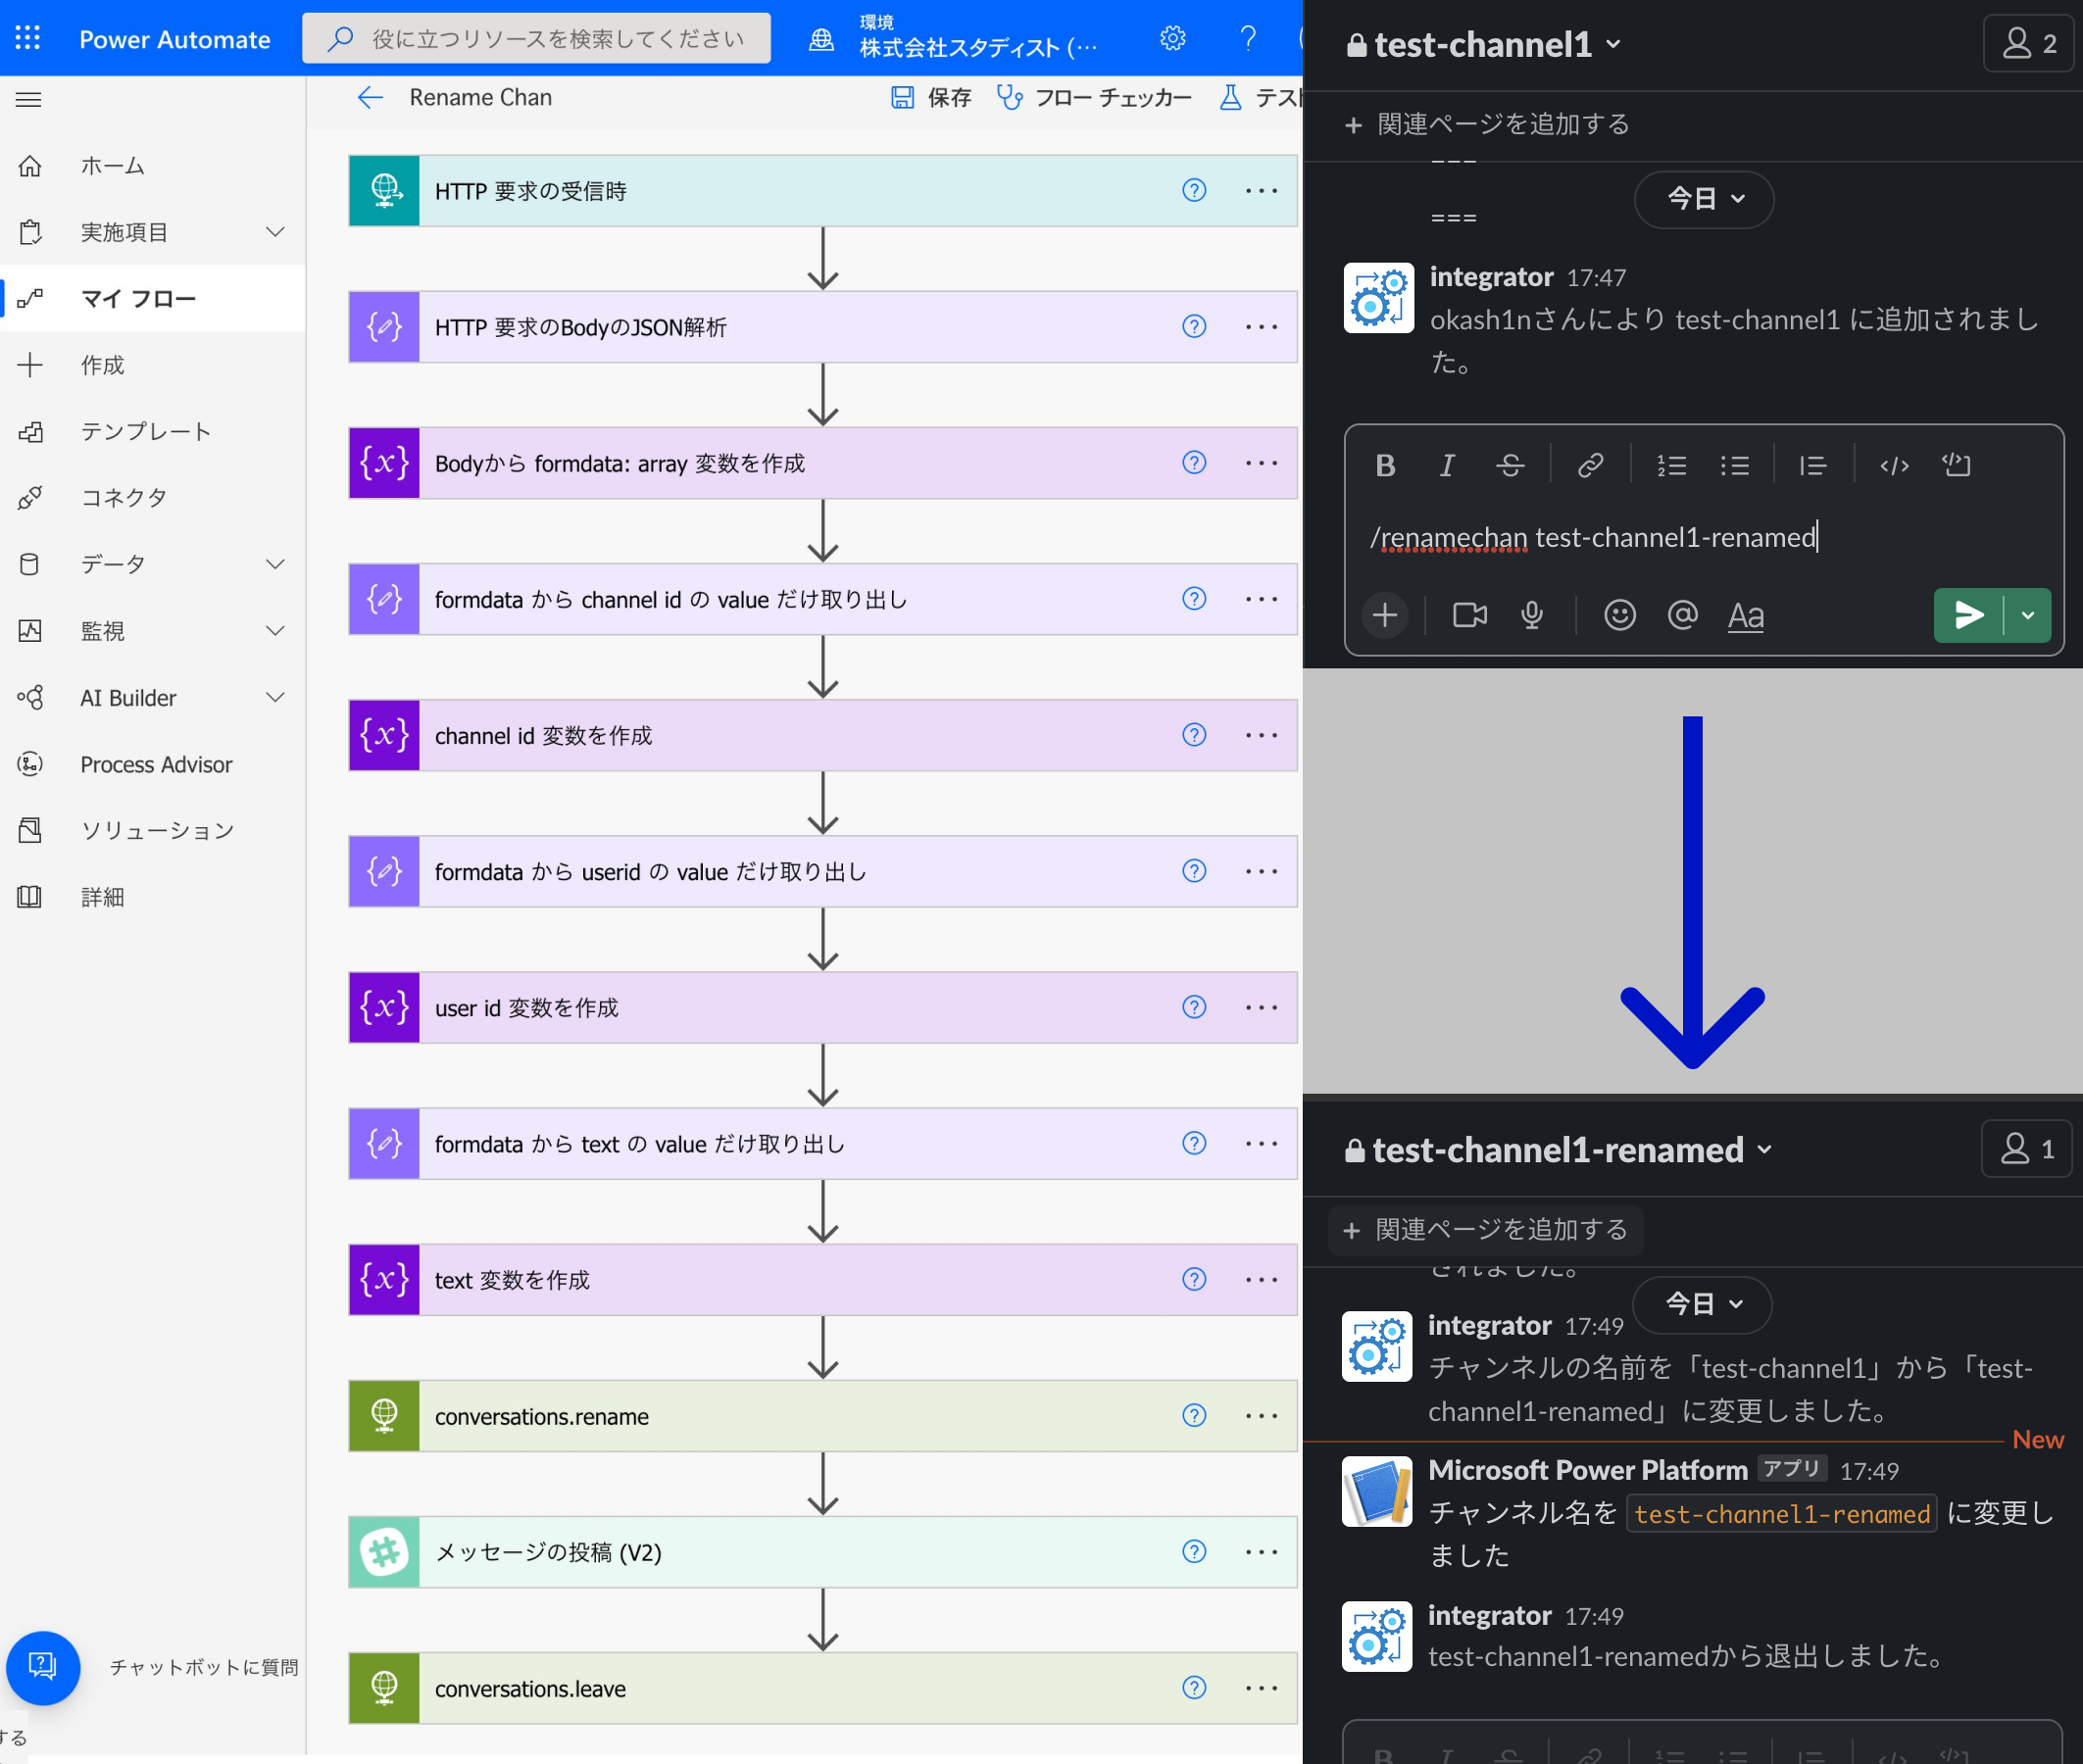Image resolution: width=2083 pixels, height=1764 pixels.
Task: Toggle the Aa formatting visibility button
Action: [x=1745, y=615]
